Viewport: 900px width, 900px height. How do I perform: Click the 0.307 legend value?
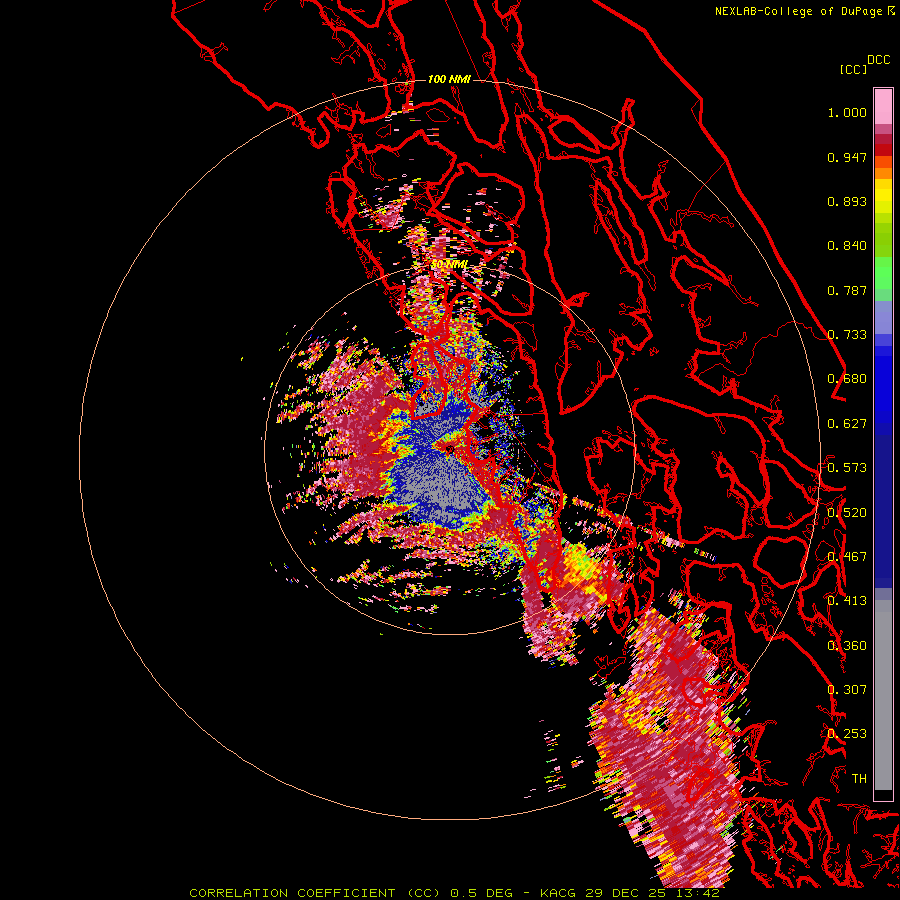coord(847,690)
